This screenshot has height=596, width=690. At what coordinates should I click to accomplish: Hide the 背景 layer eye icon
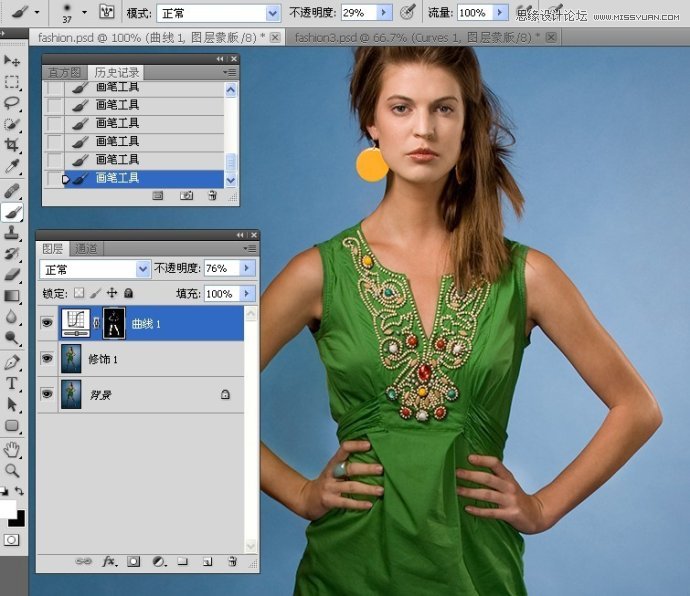click(47, 395)
